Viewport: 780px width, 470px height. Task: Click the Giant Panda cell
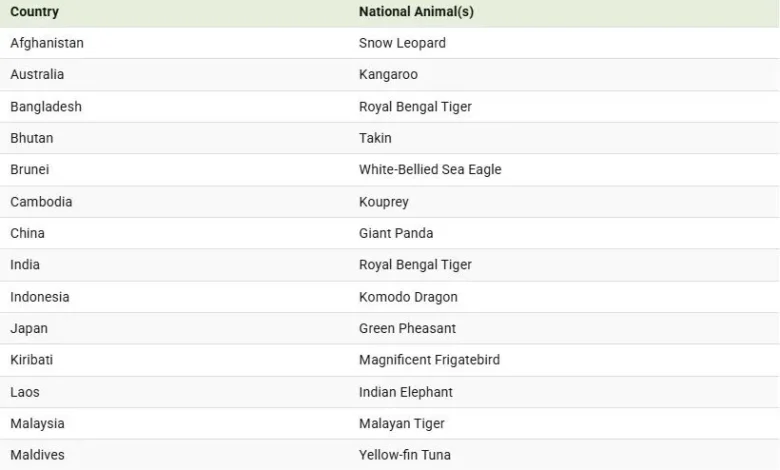tap(396, 233)
